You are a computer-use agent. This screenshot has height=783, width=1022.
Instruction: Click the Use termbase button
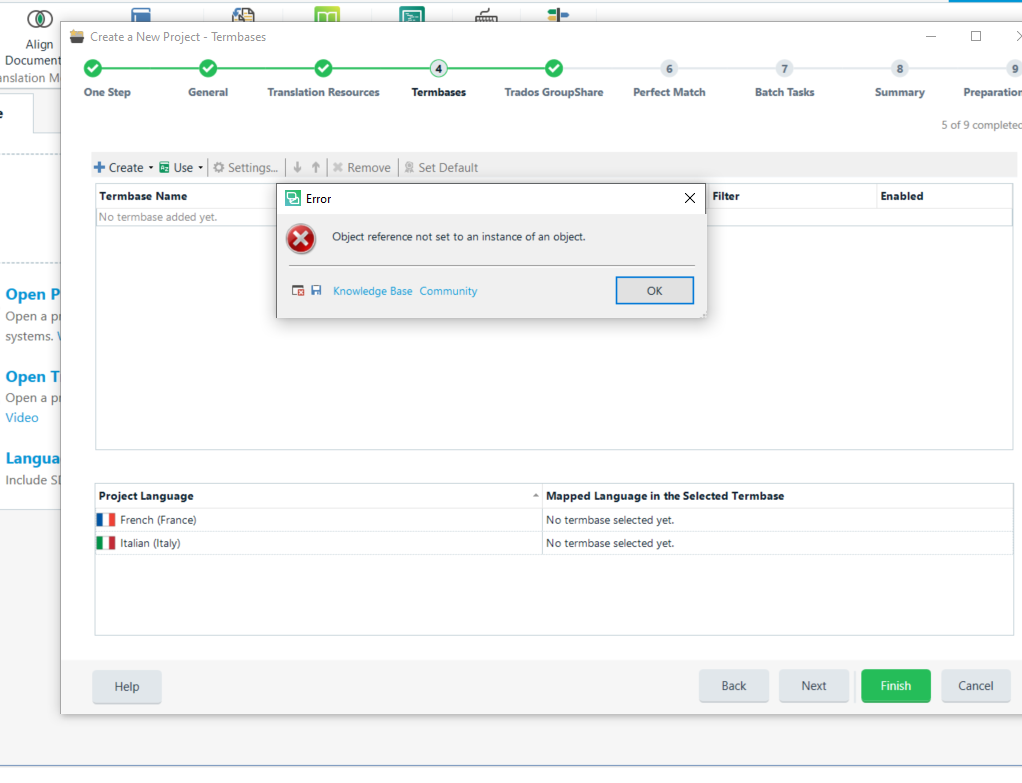(x=176, y=168)
